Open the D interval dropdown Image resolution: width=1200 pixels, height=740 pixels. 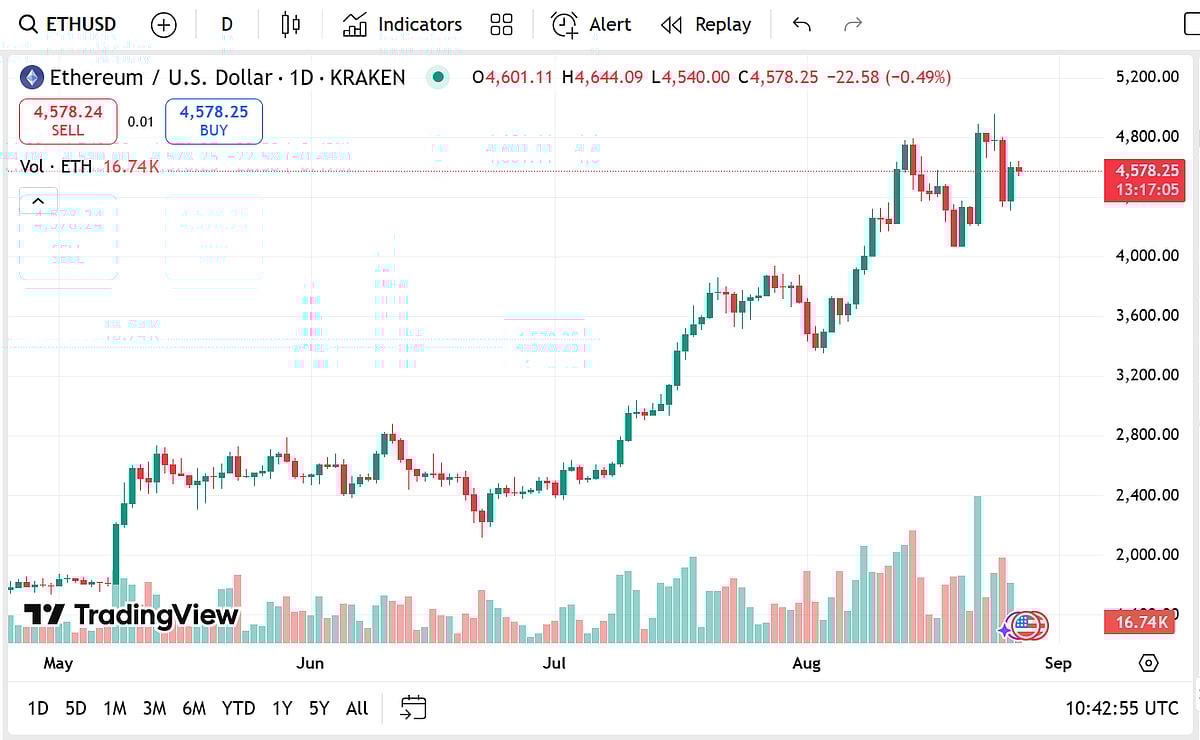coord(226,24)
